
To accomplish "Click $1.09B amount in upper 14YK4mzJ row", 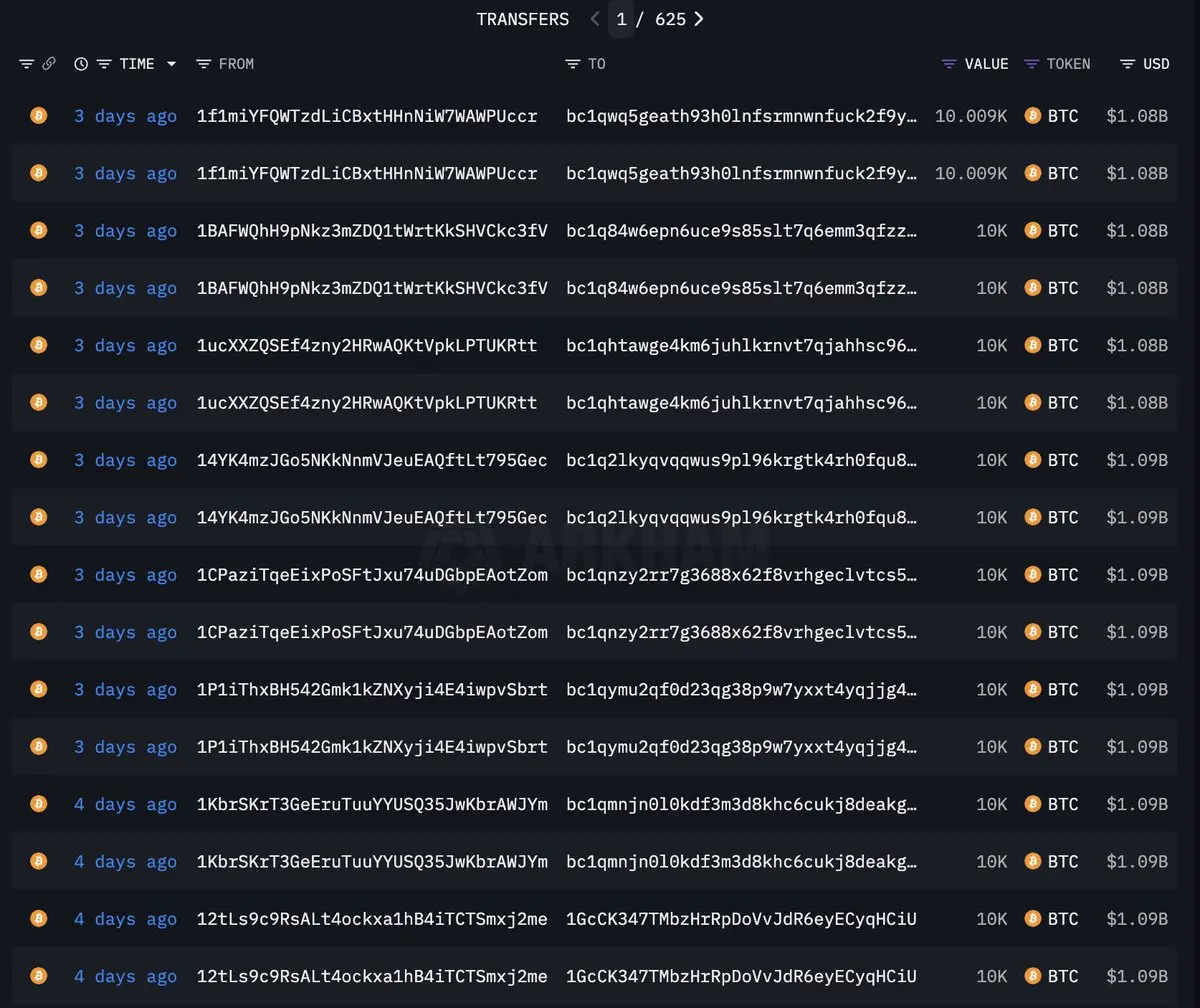I will pyautogui.click(x=1137, y=460).
